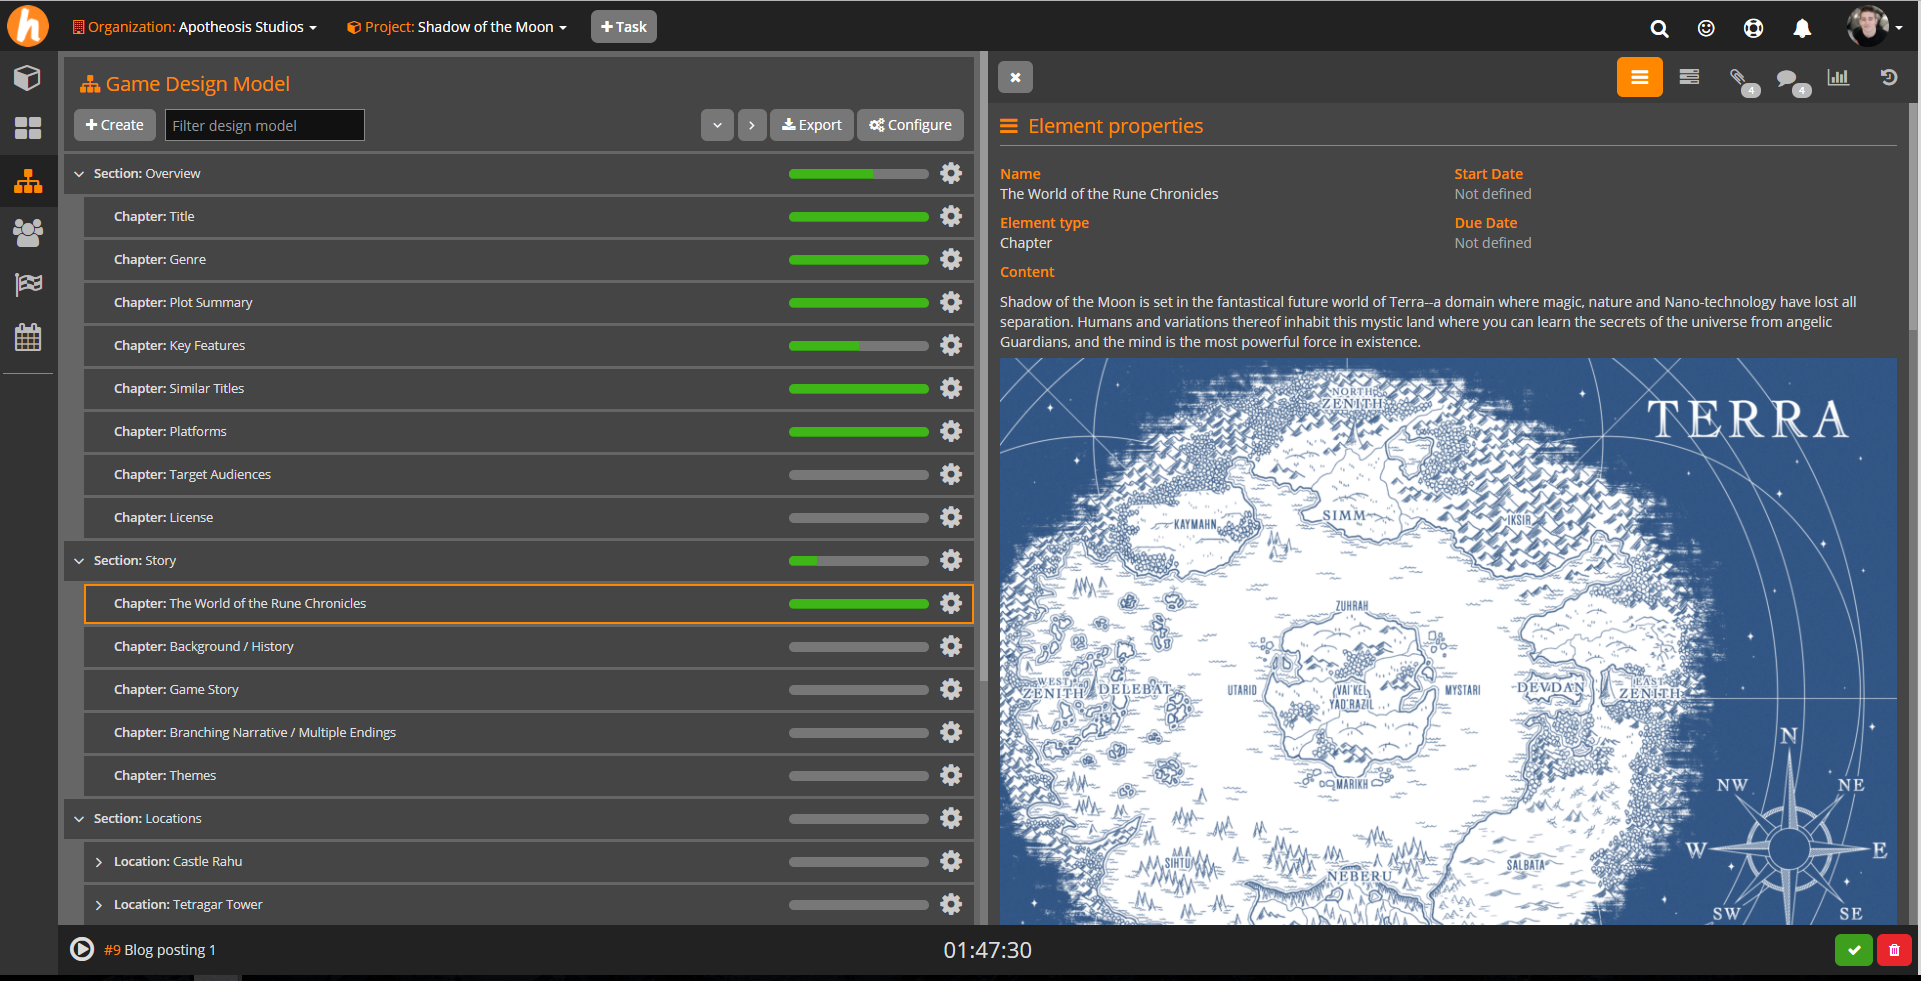
Task: Open gear settings for Chapter: Similar Titles
Action: 951,388
